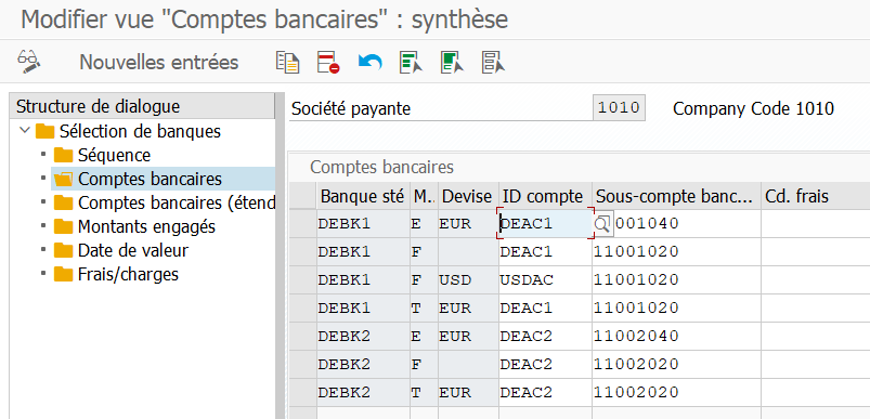Open Montants engagés in dialog structure
This screenshot has width=870, height=420.
(x=146, y=227)
